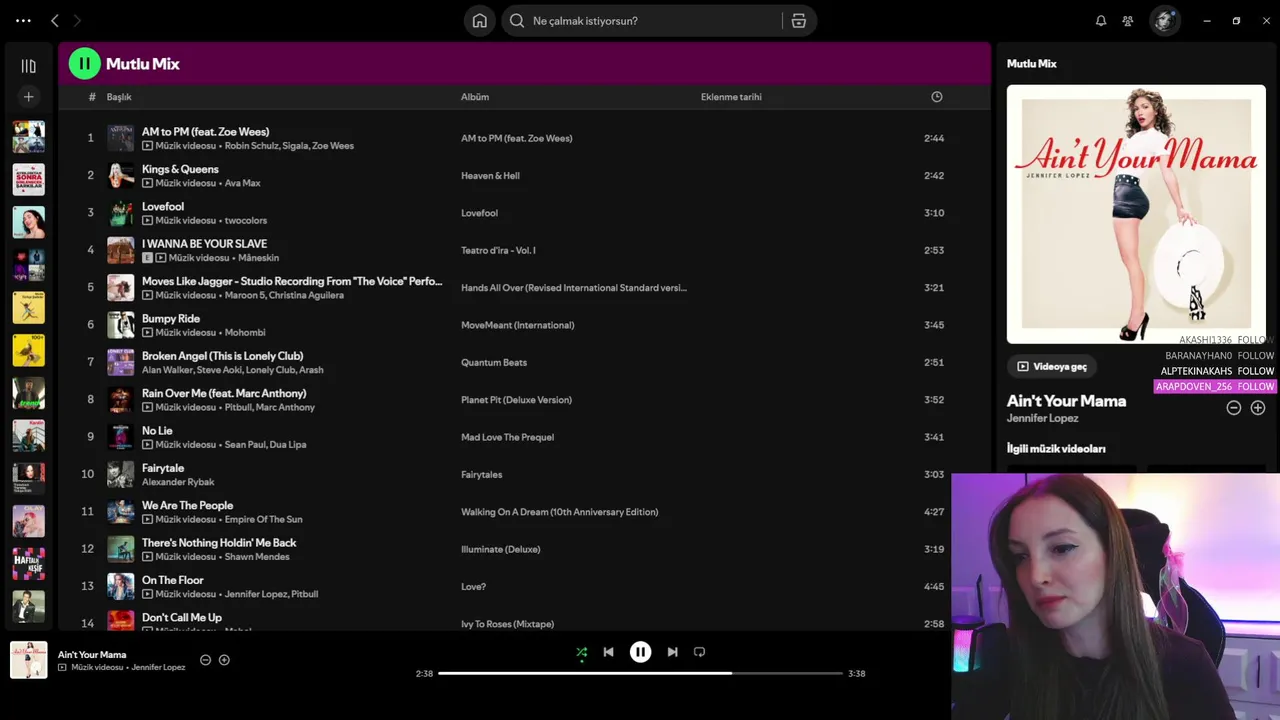The image size is (1280, 720).
Task: Open the Browse icon in search bar
Action: 798,21
